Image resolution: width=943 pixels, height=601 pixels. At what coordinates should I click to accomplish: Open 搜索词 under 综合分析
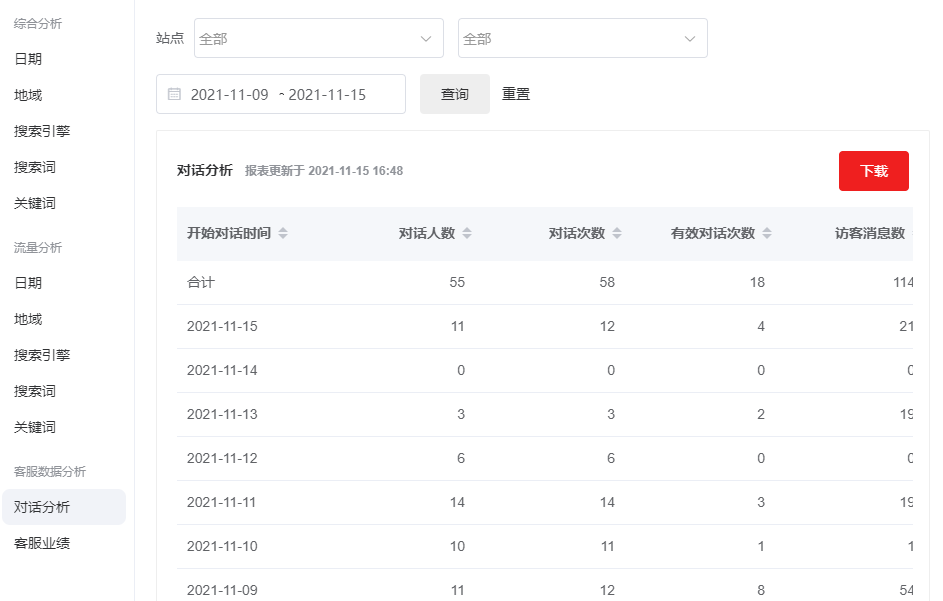(x=35, y=167)
